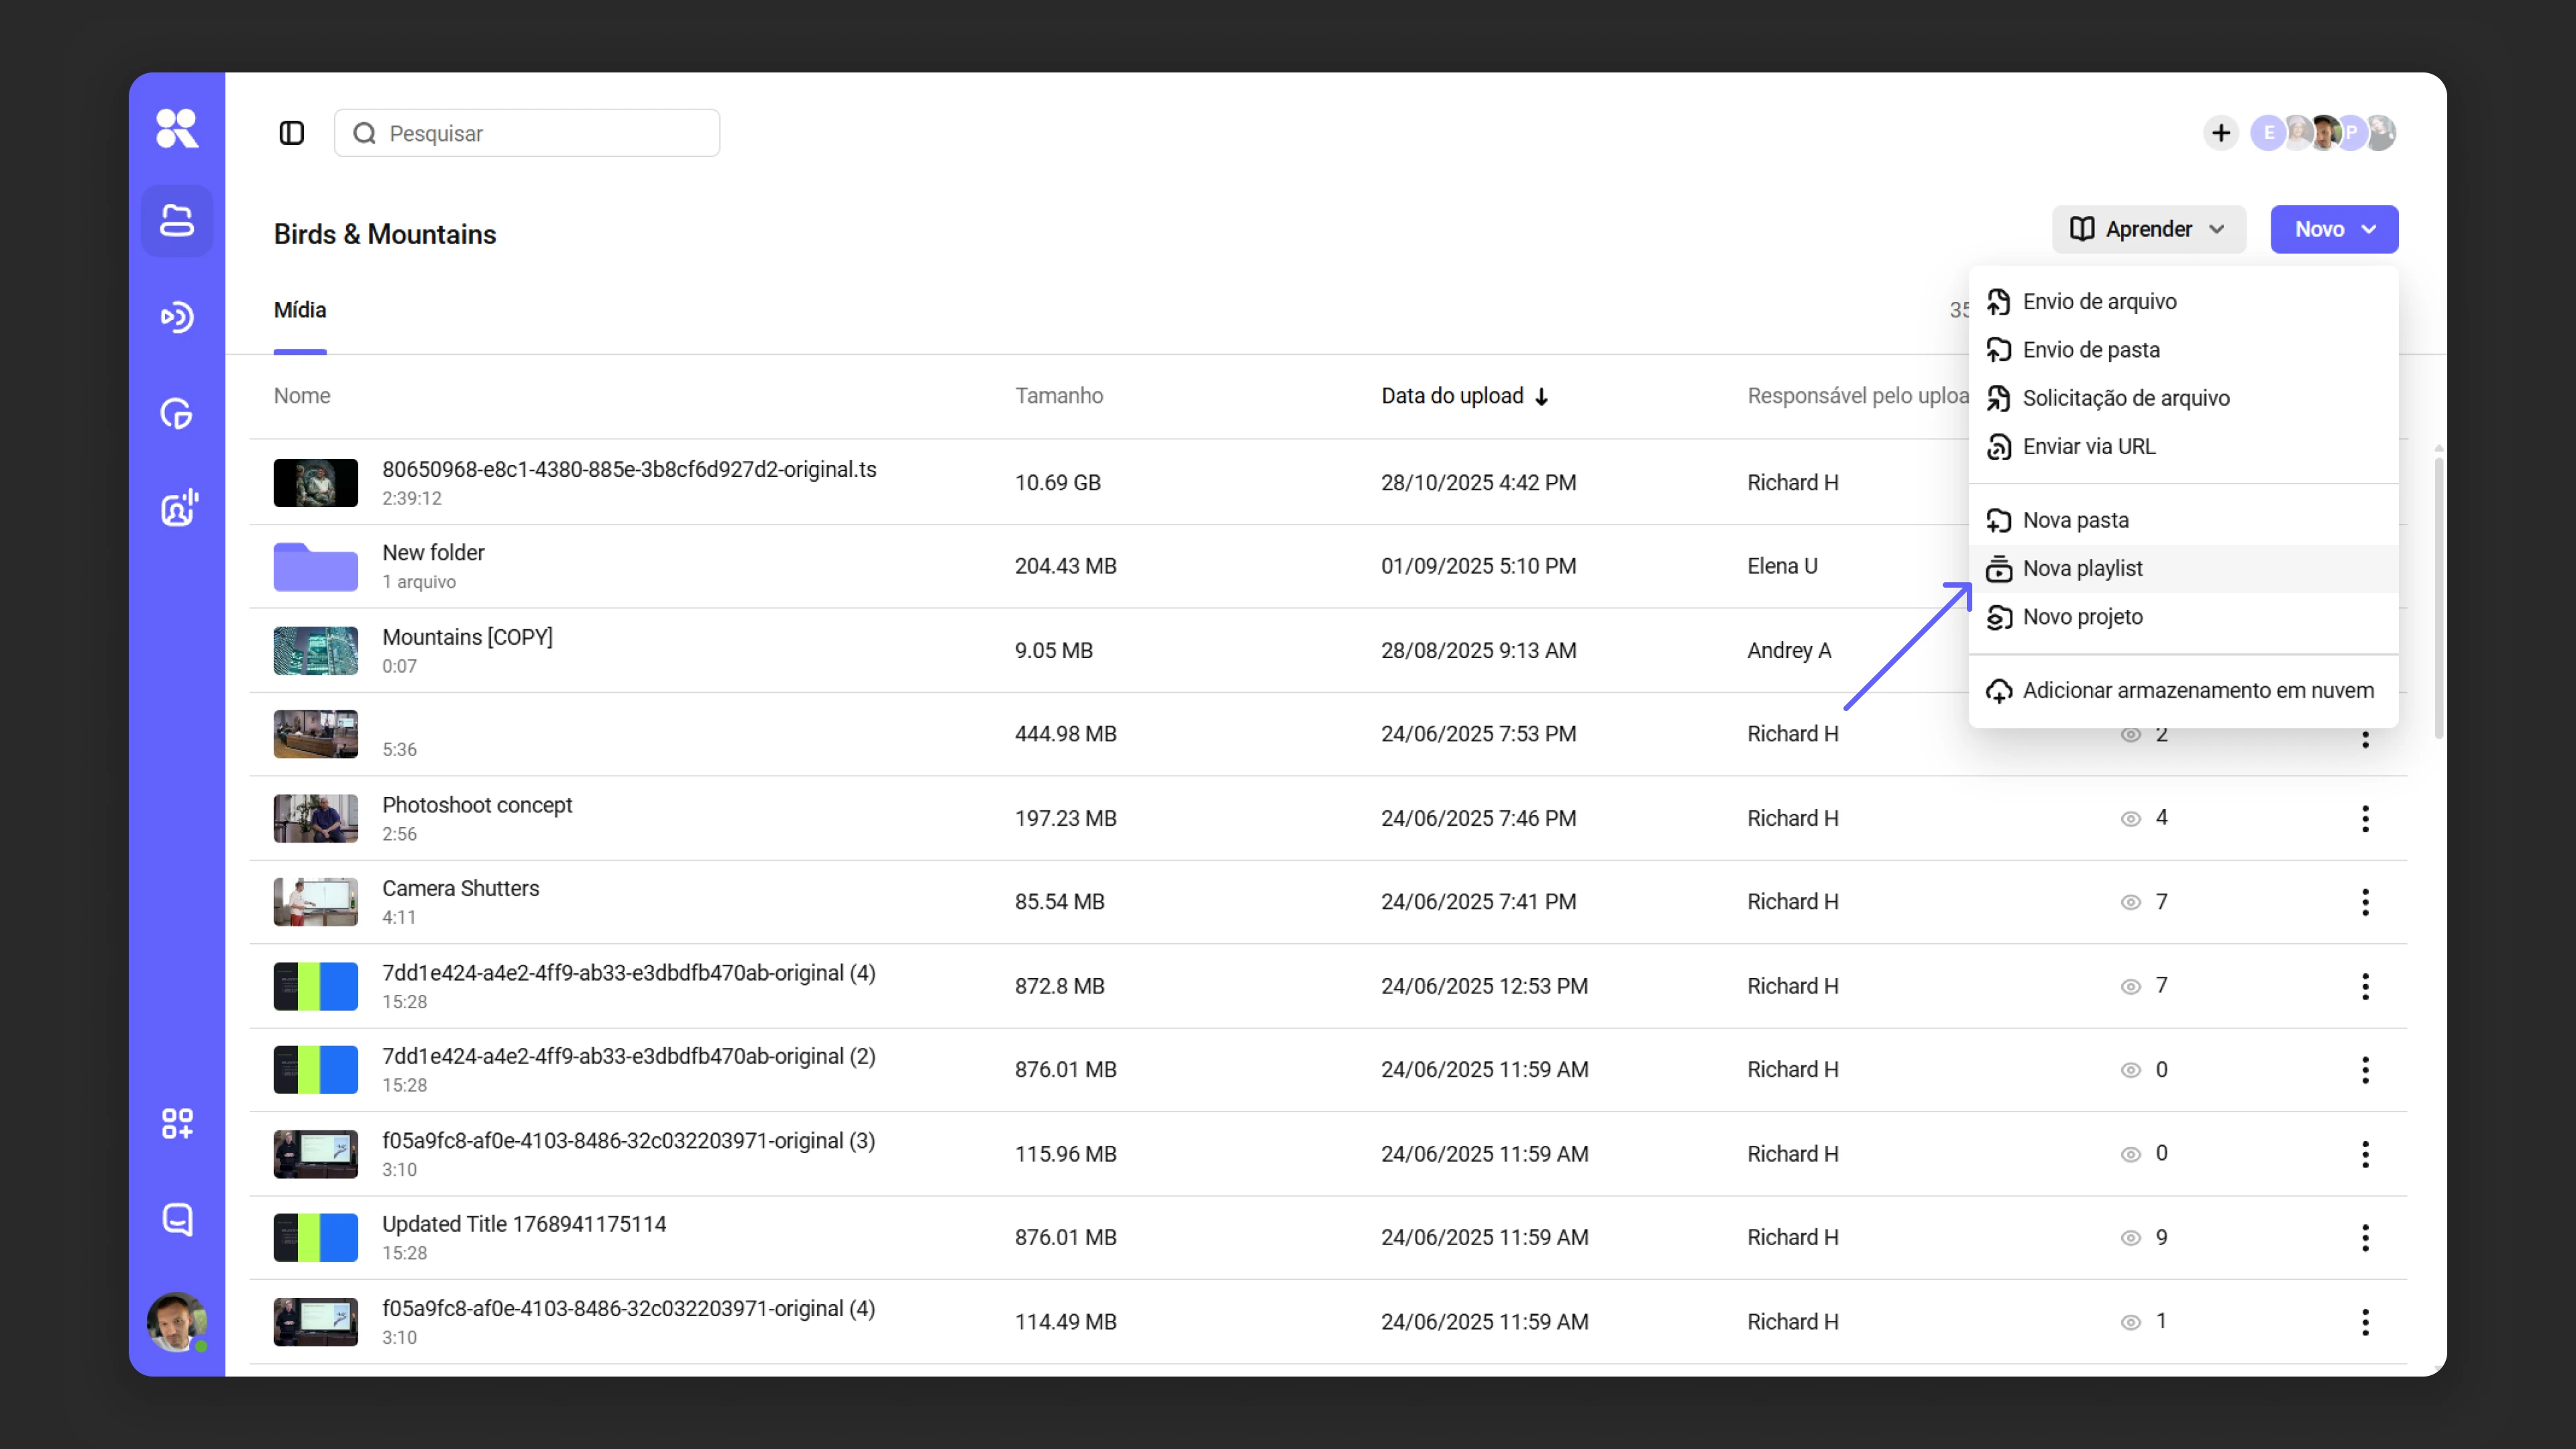Viewport: 2576px width, 1449px height.
Task: Click the plus icon to add member
Action: (2220, 133)
